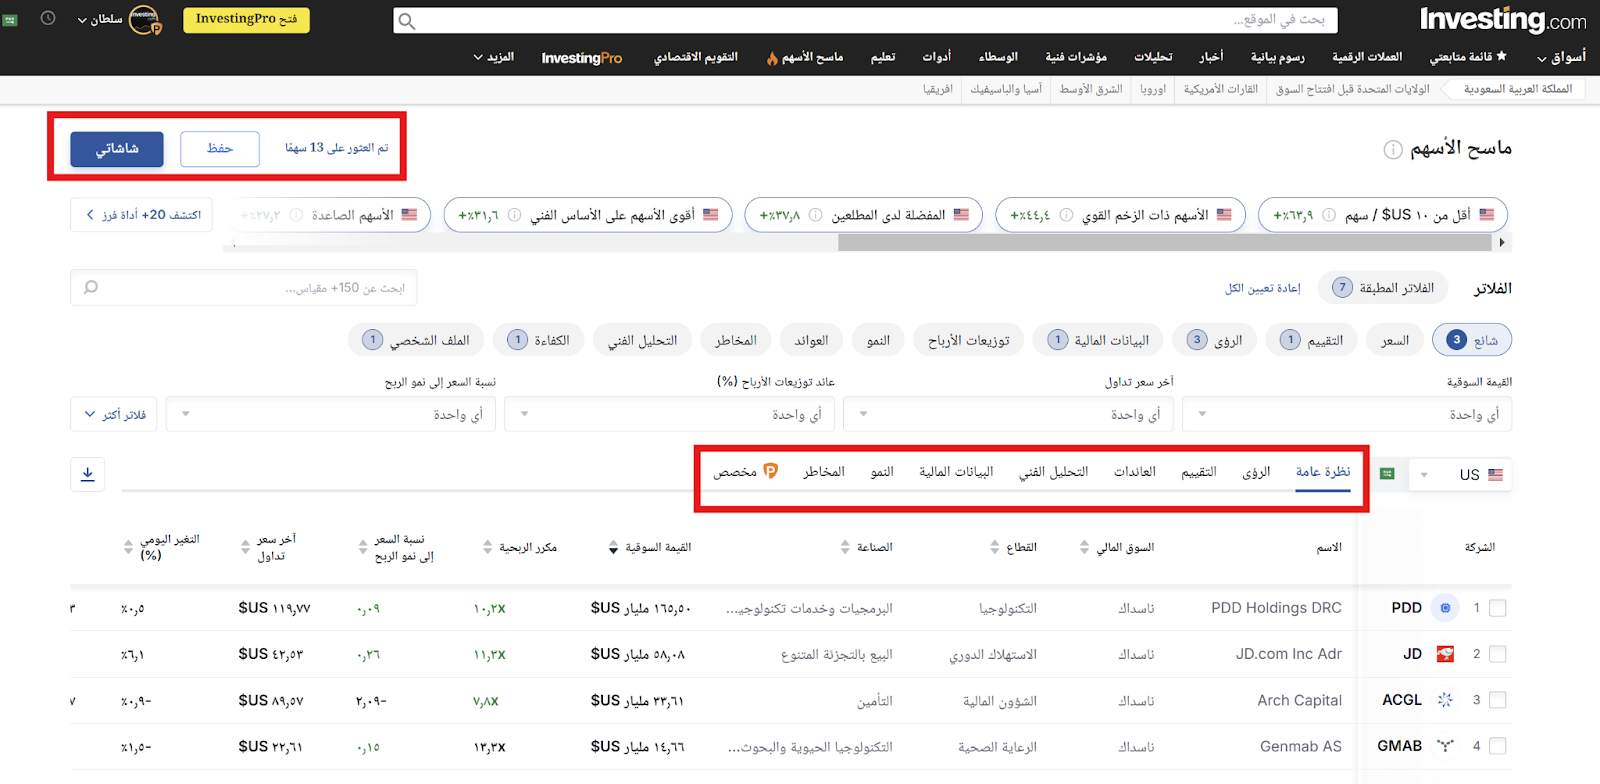Open the Arch Capital company name
1600x784 pixels.
pyautogui.click(x=1299, y=700)
